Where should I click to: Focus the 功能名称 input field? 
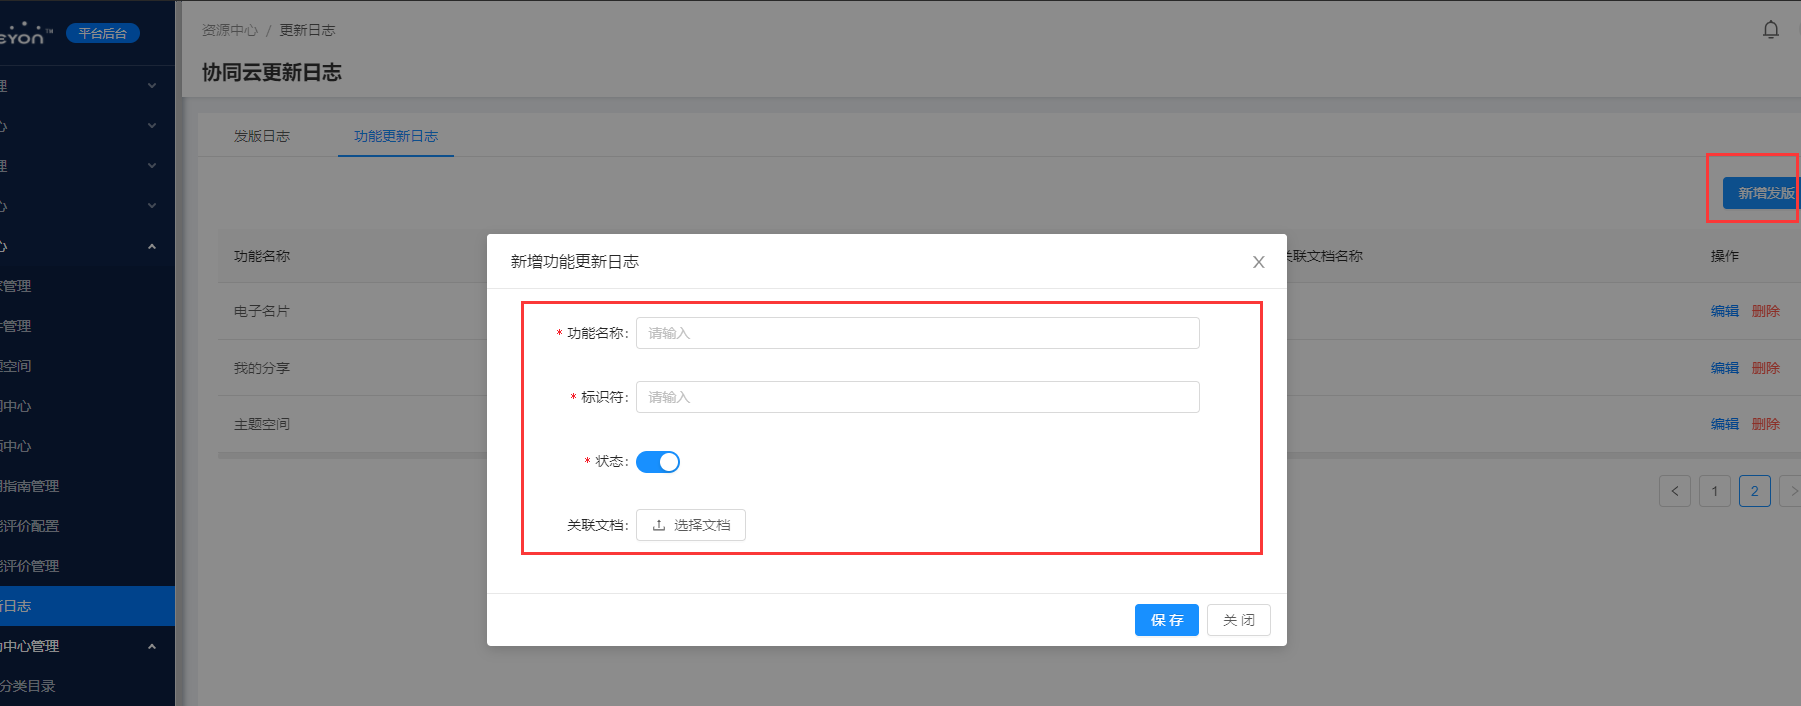(917, 333)
